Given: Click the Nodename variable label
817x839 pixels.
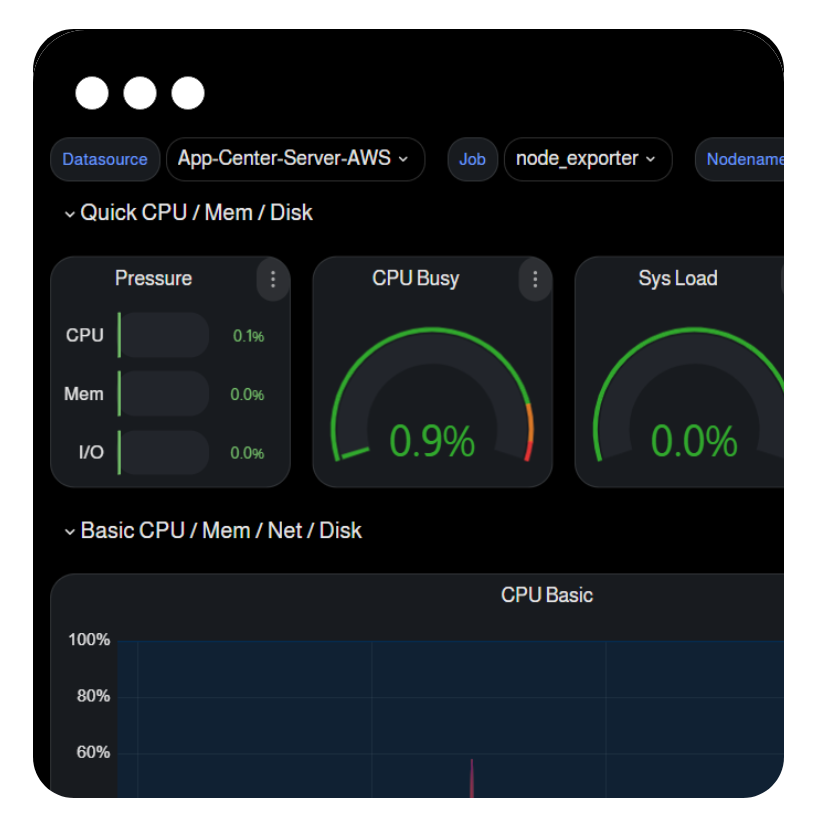Looking at the screenshot, I should 744,159.
